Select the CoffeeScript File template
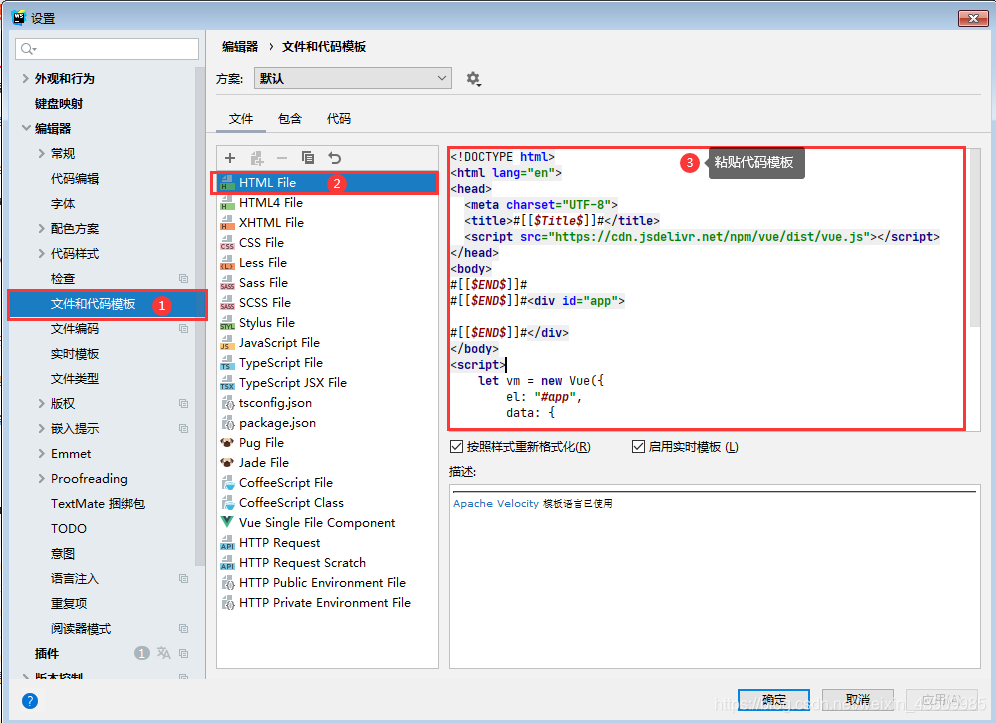This screenshot has height=723, width=996. (x=327, y=483)
